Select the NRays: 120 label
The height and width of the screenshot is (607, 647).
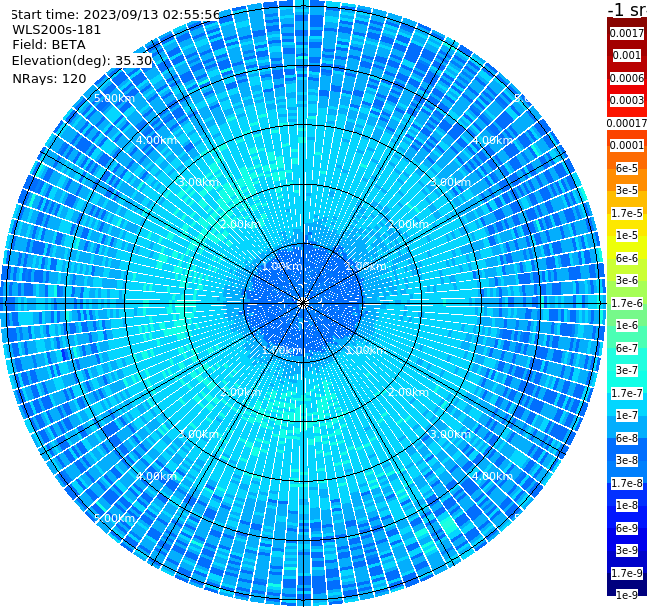(x=49, y=78)
